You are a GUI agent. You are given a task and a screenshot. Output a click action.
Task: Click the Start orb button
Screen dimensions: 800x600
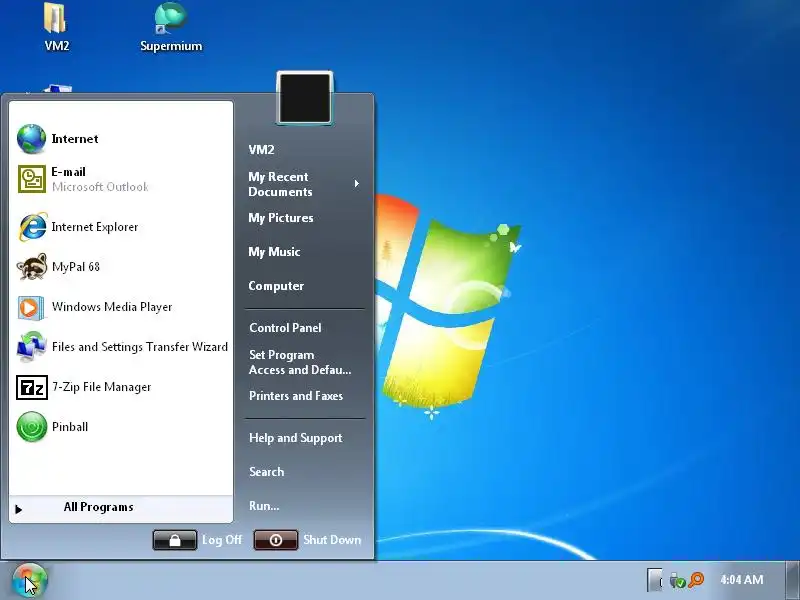pyautogui.click(x=30, y=581)
